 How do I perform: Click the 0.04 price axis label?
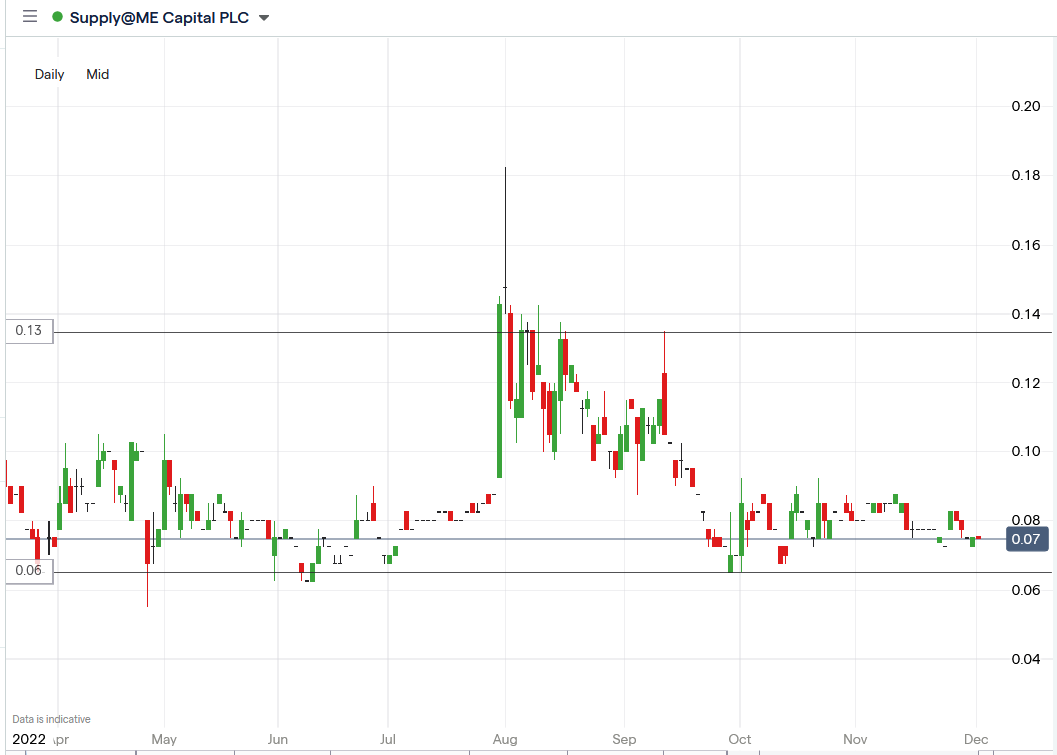pyautogui.click(x=1026, y=659)
